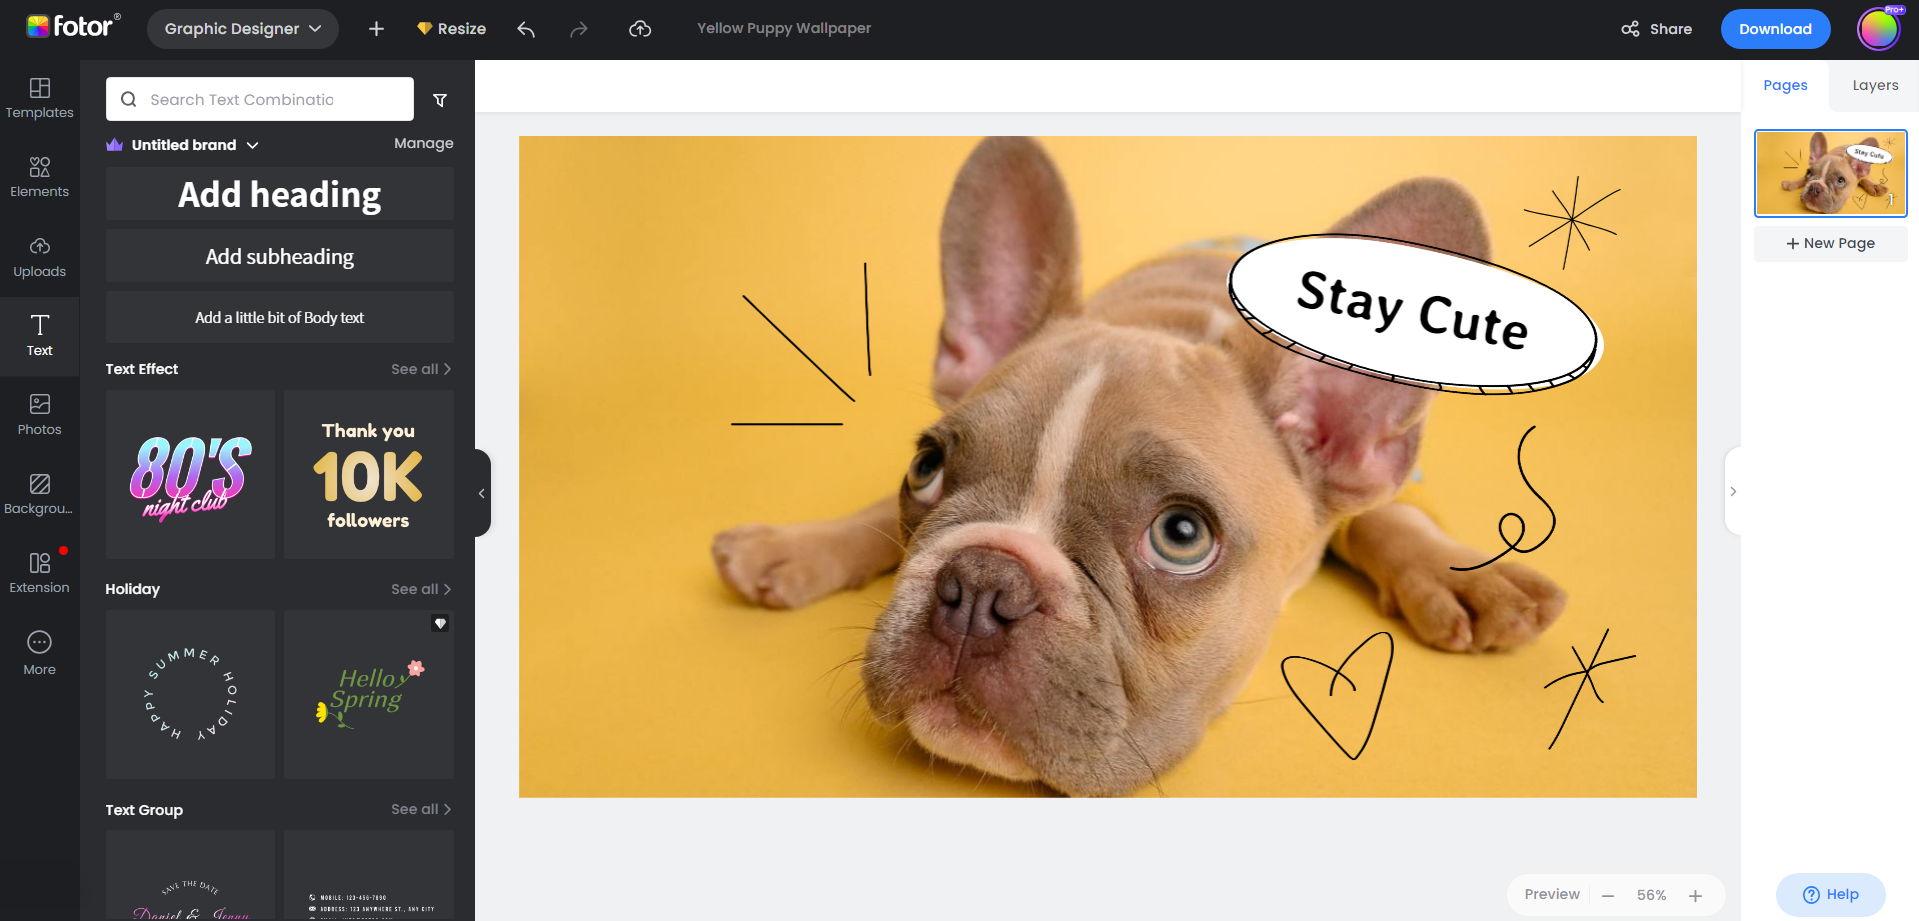Click the plus create new design icon

(376, 29)
